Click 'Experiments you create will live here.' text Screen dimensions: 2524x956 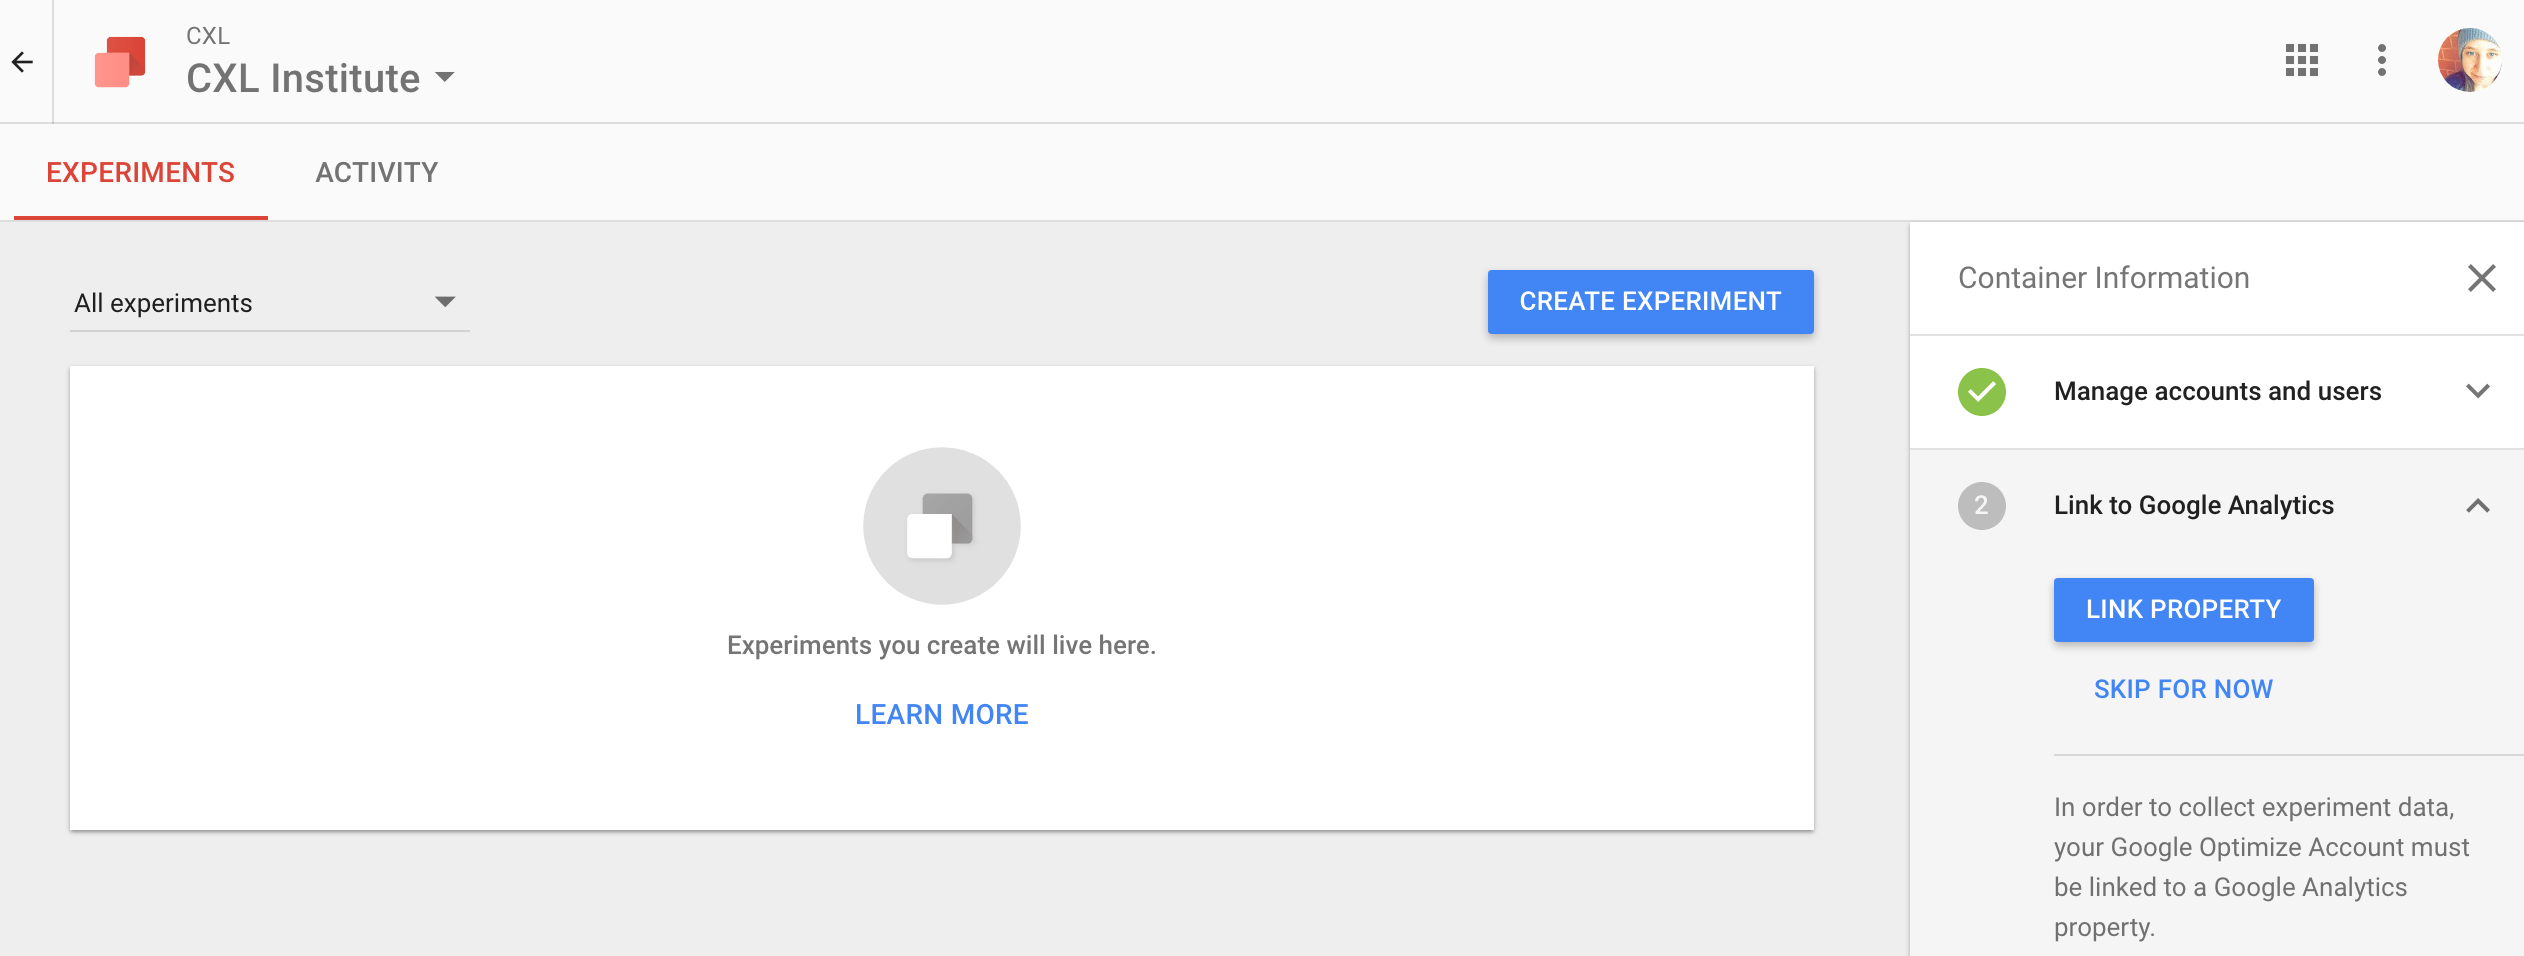click(941, 645)
